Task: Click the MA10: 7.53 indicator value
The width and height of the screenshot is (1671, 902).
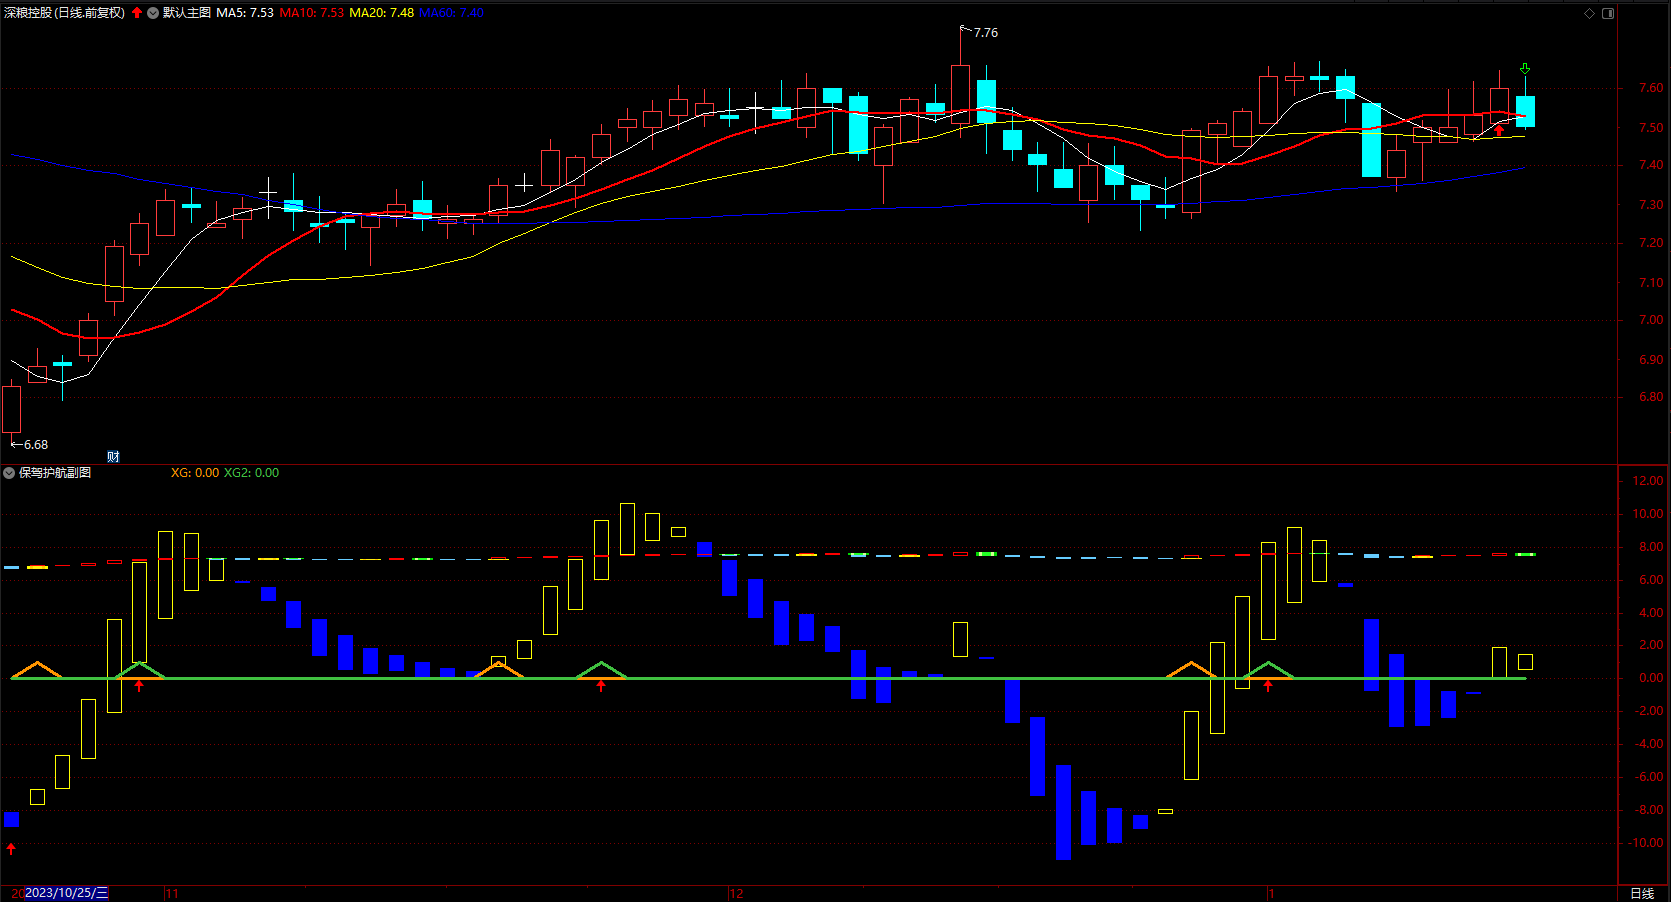Action: [311, 13]
